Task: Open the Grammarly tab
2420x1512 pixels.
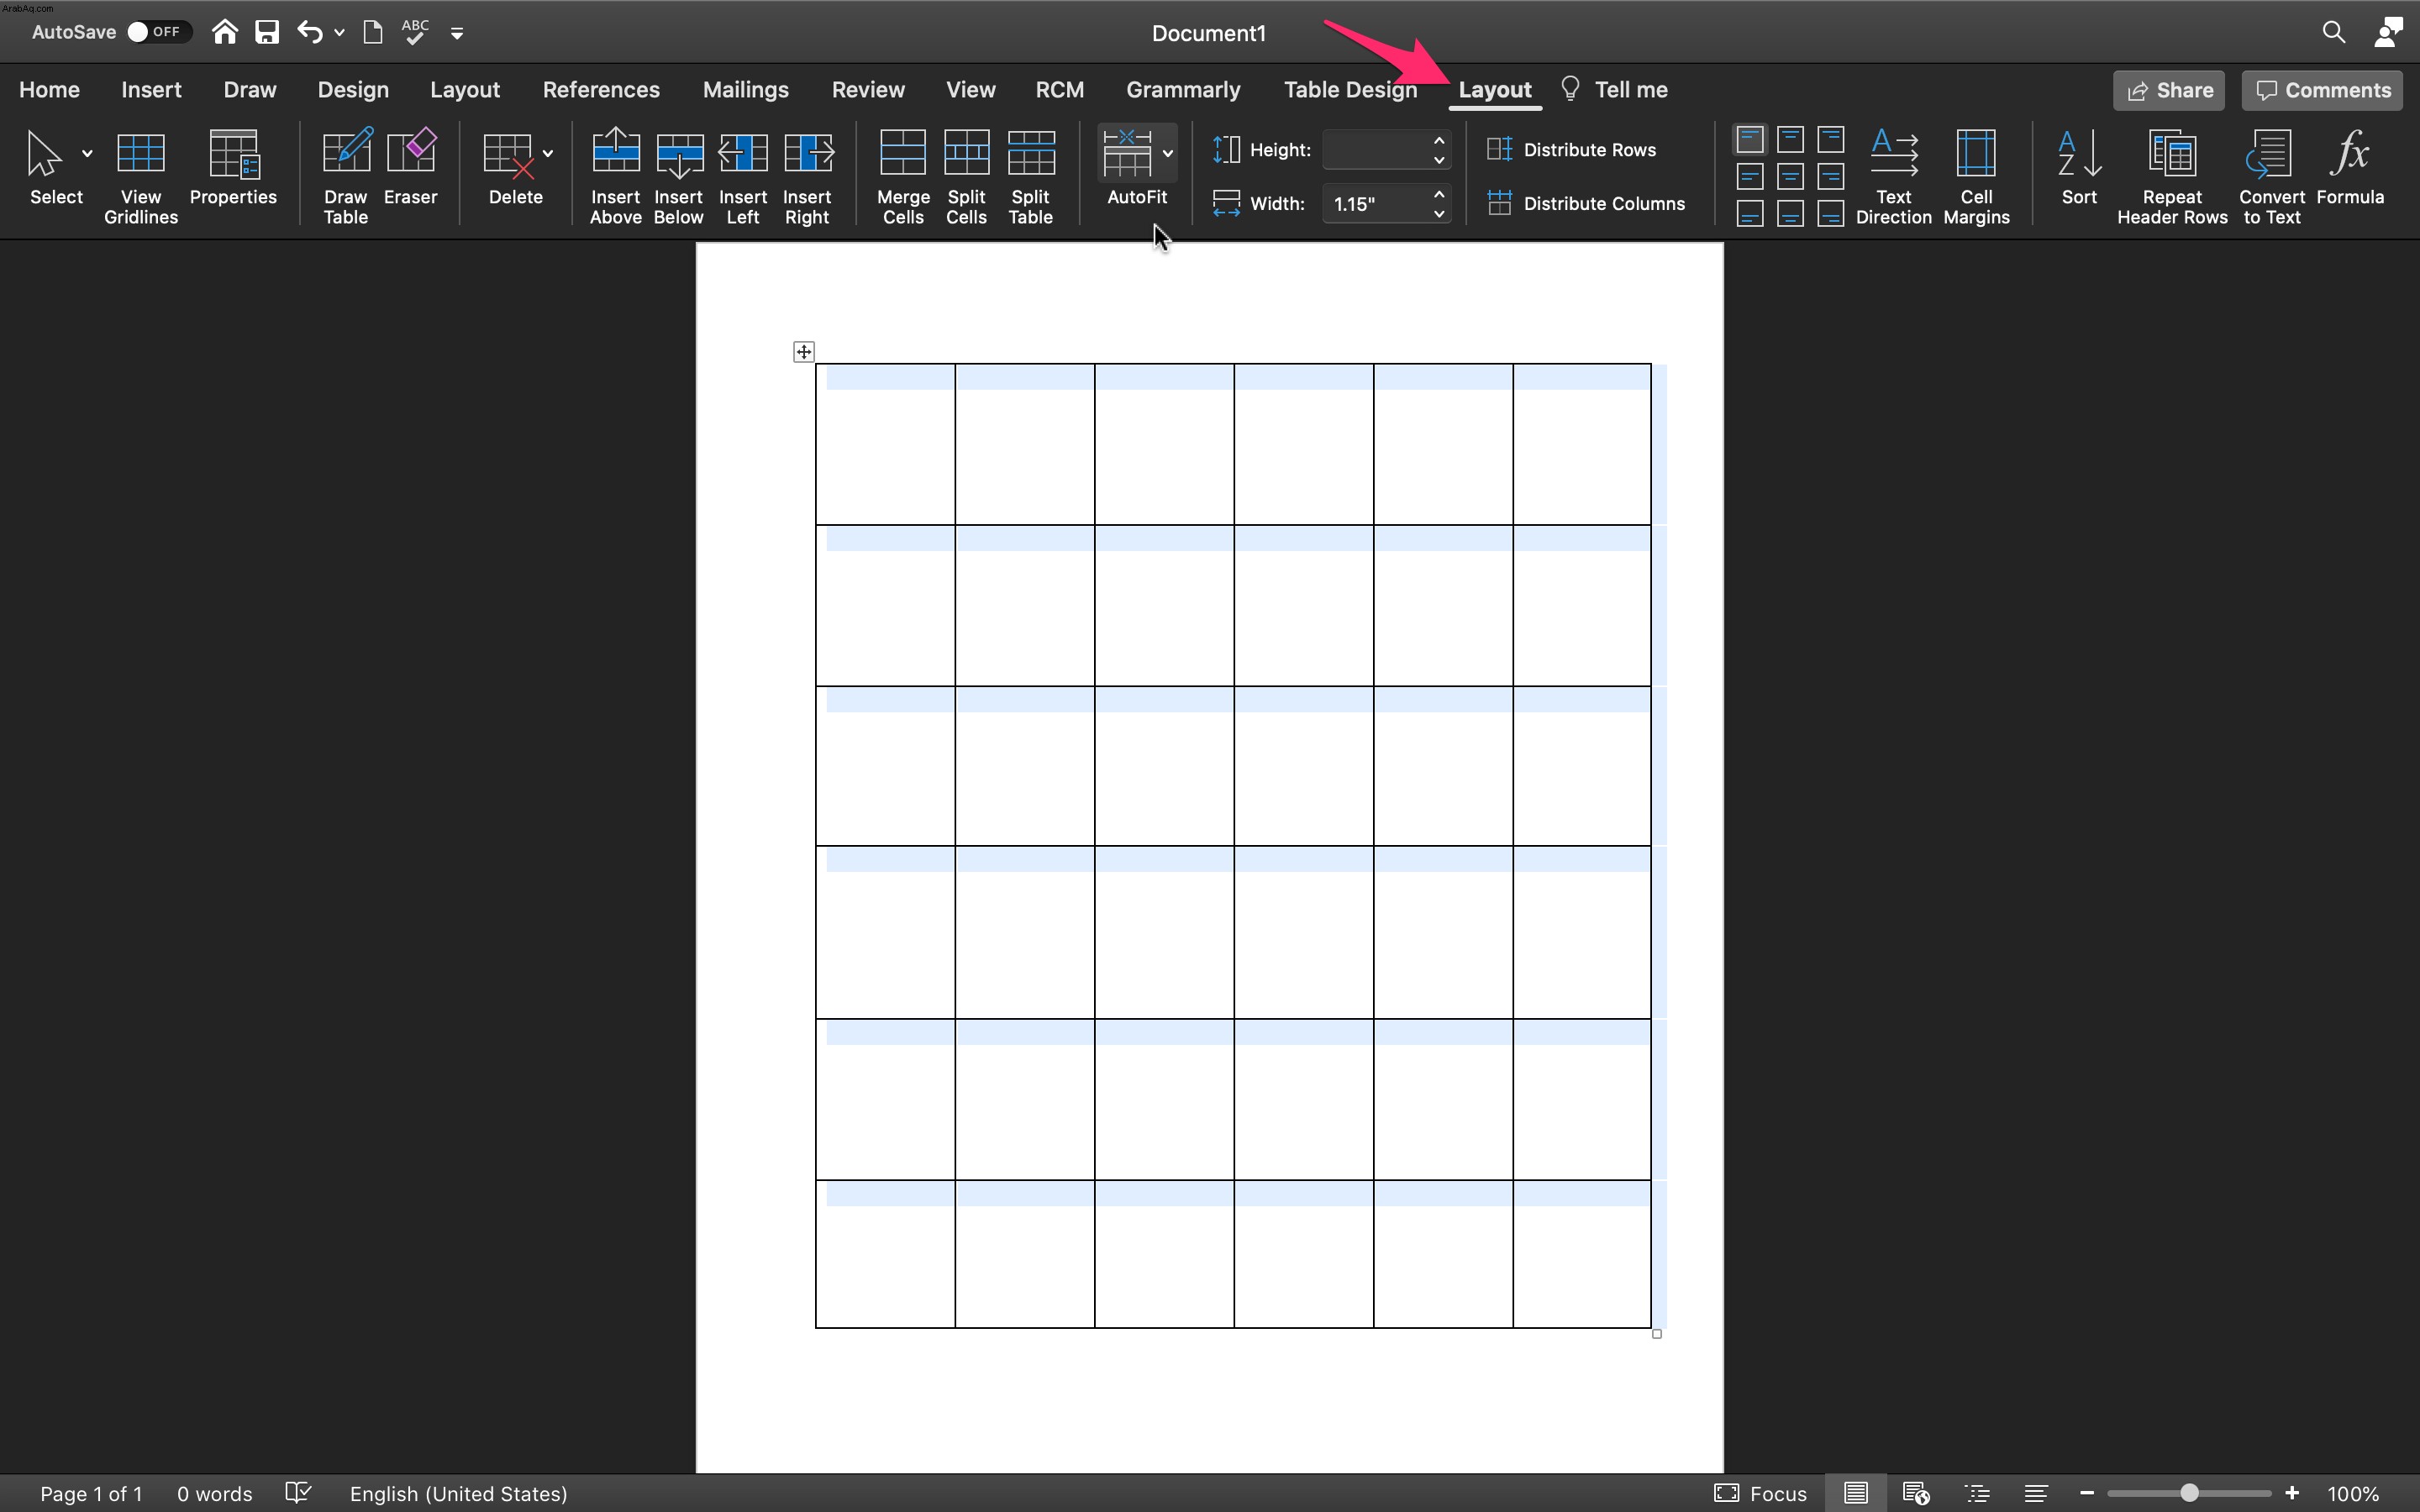Action: point(1183,90)
